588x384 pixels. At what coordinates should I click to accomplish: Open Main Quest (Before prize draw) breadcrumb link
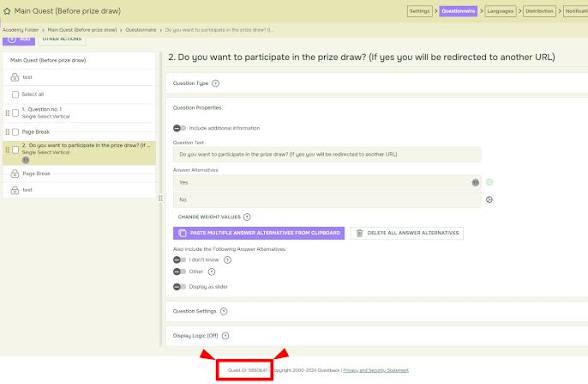(x=82, y=30)
